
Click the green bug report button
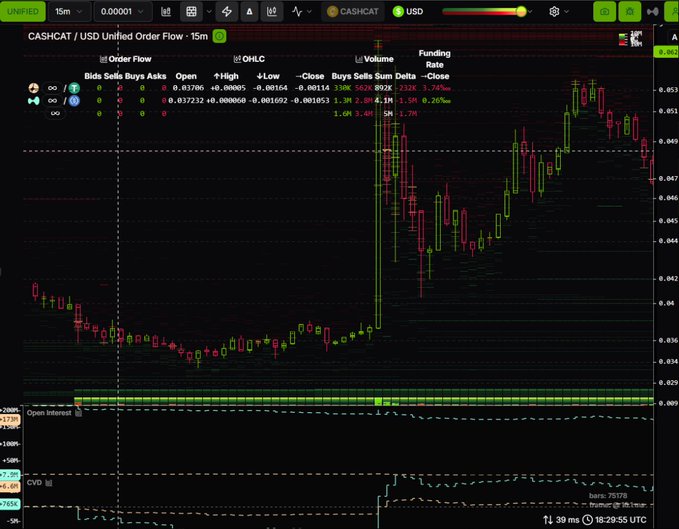[x=630, y=12]
